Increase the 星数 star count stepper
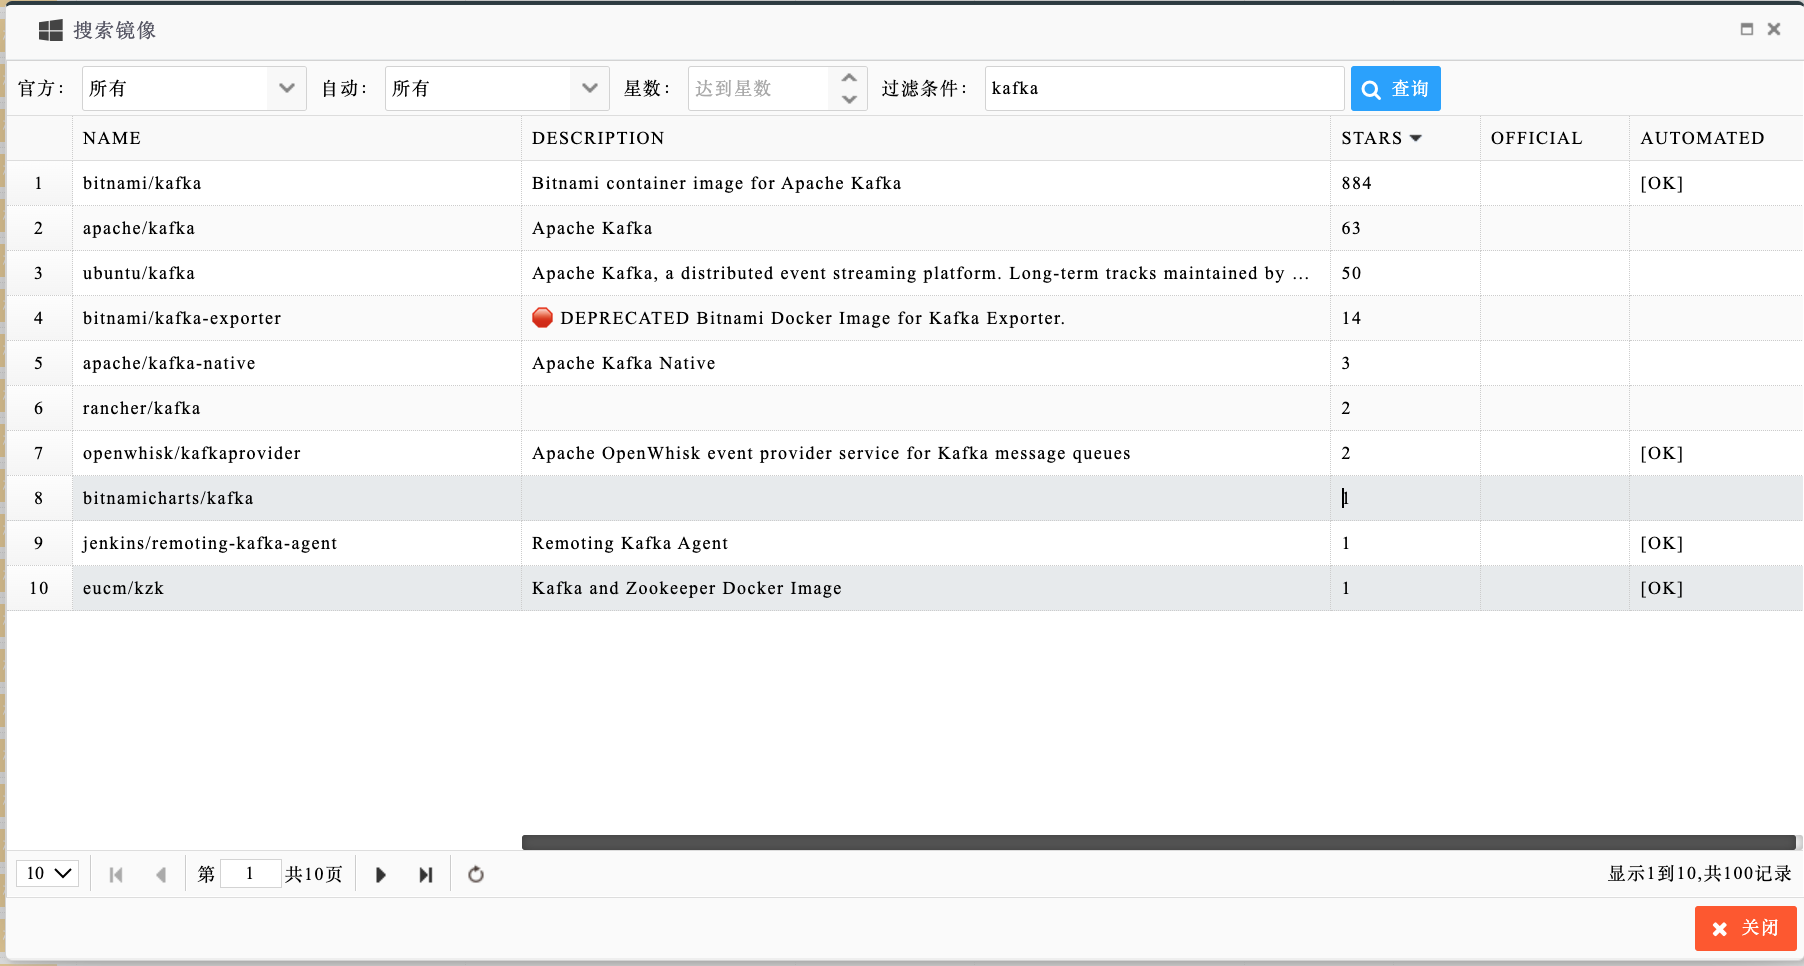The width and height of the screenshot is (1804, 966). coord(849,78)
